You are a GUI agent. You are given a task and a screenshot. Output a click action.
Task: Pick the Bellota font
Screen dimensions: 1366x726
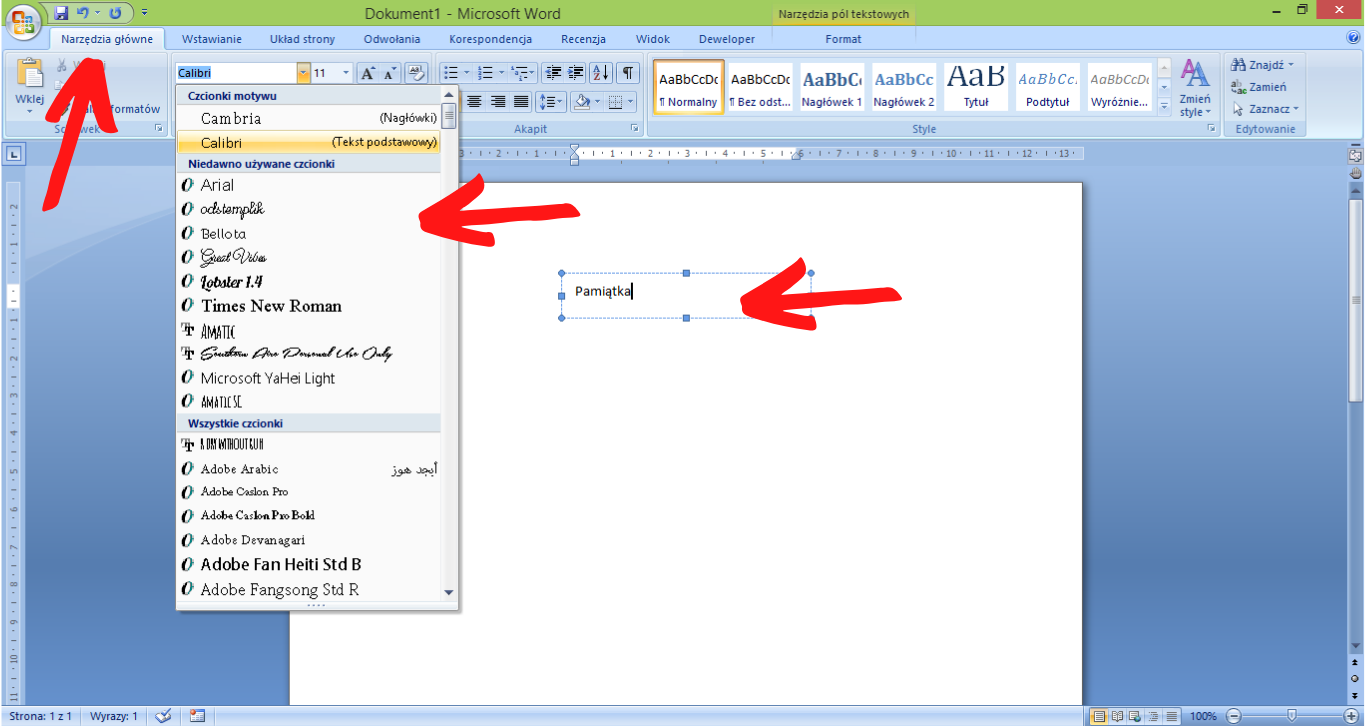(x=309, y=233)
